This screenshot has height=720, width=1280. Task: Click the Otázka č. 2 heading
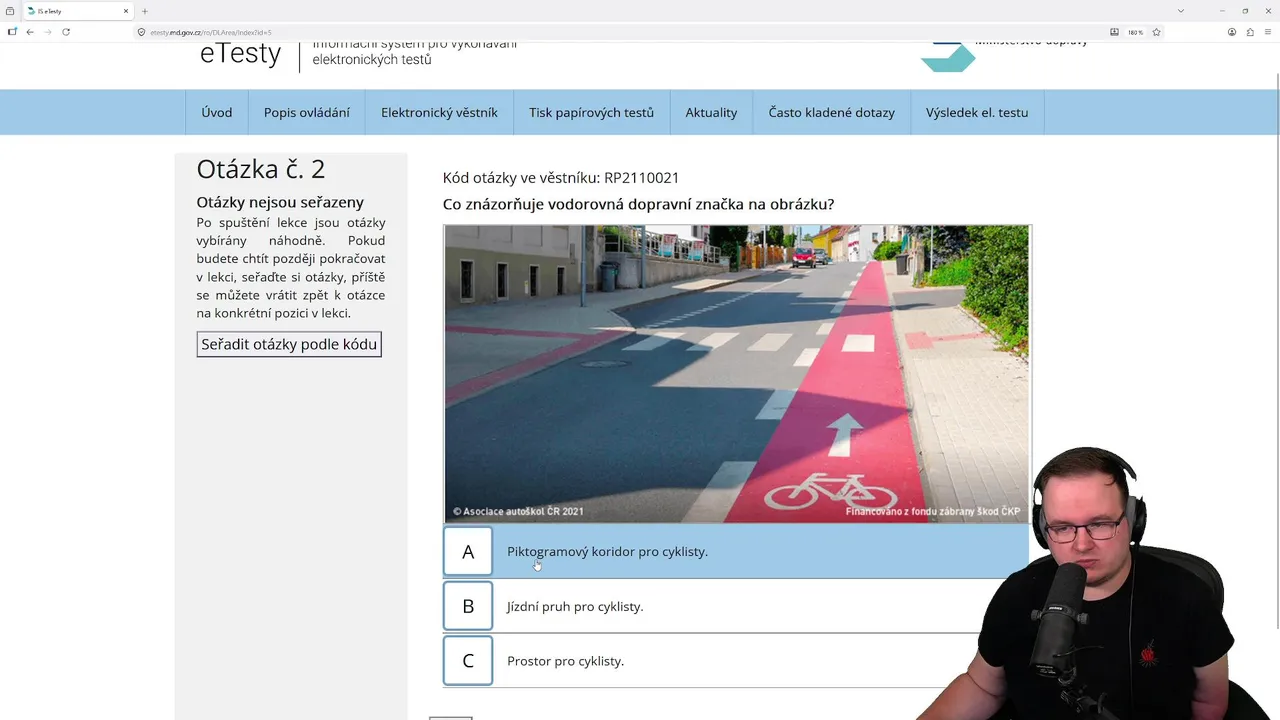pos(260,169)
